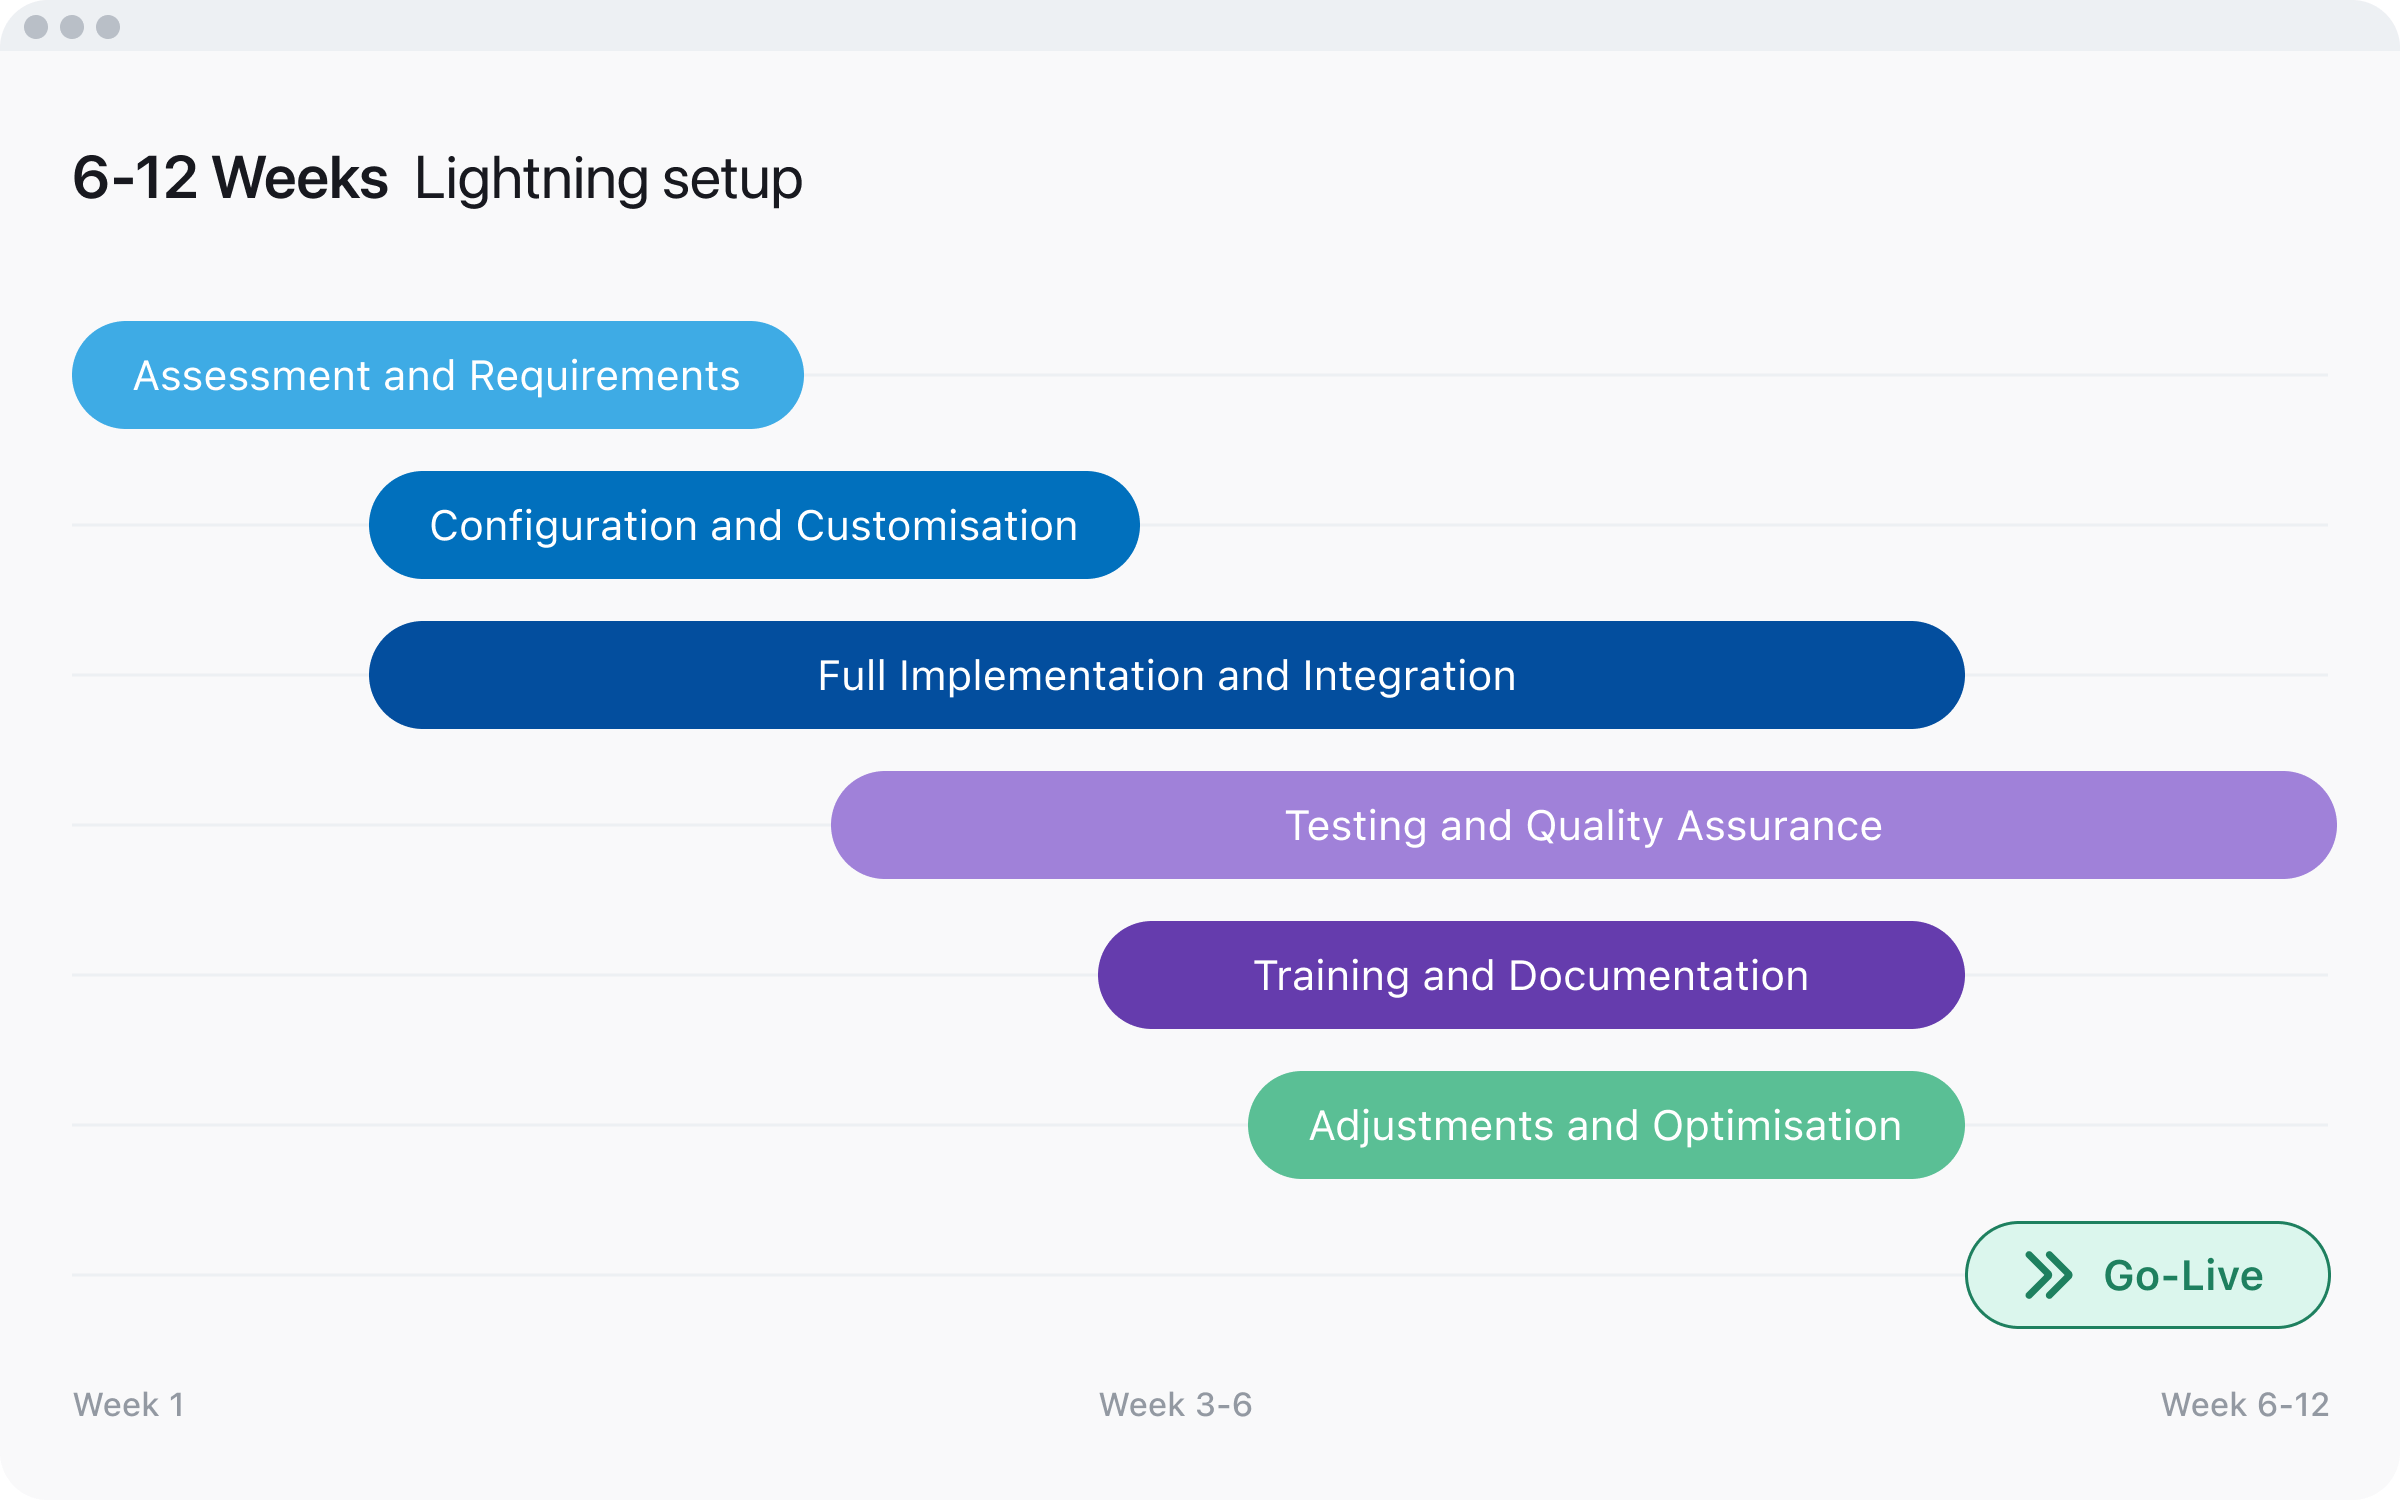Click gridline left of Testing and Quality bar
Image resolution: width=2400 pixels, height=1500 pixels.
tap(450, 825)
